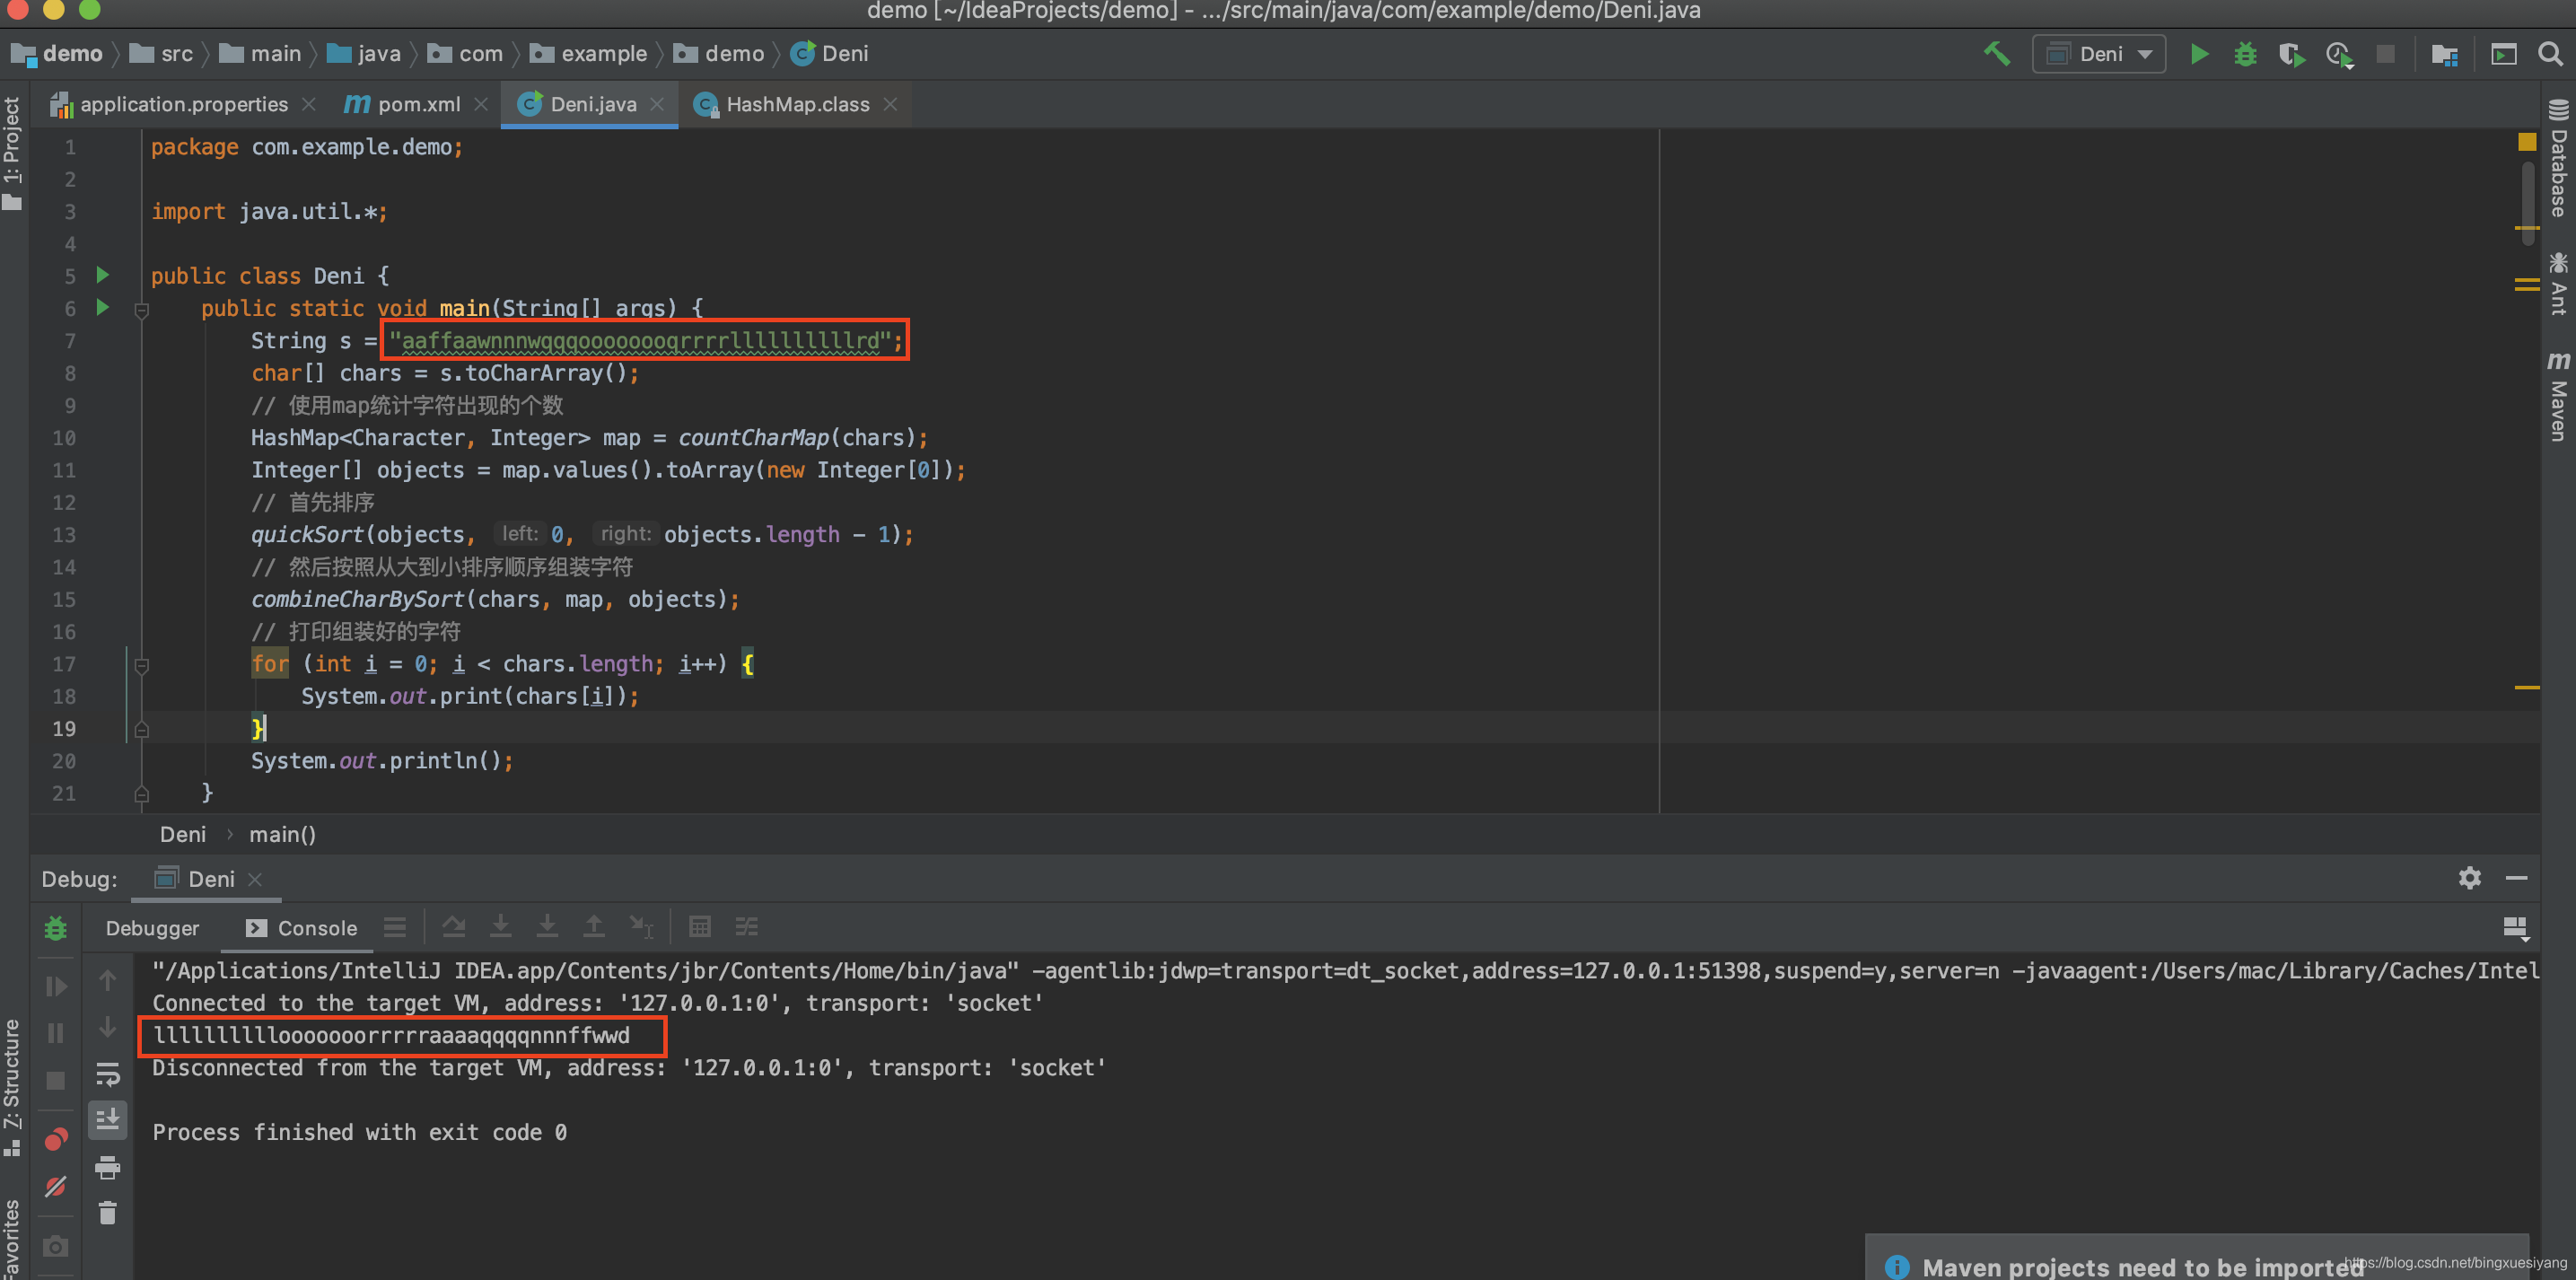Switch to Debugger tab
This screenshot has height=1280, width=2576.
point(152,928)
